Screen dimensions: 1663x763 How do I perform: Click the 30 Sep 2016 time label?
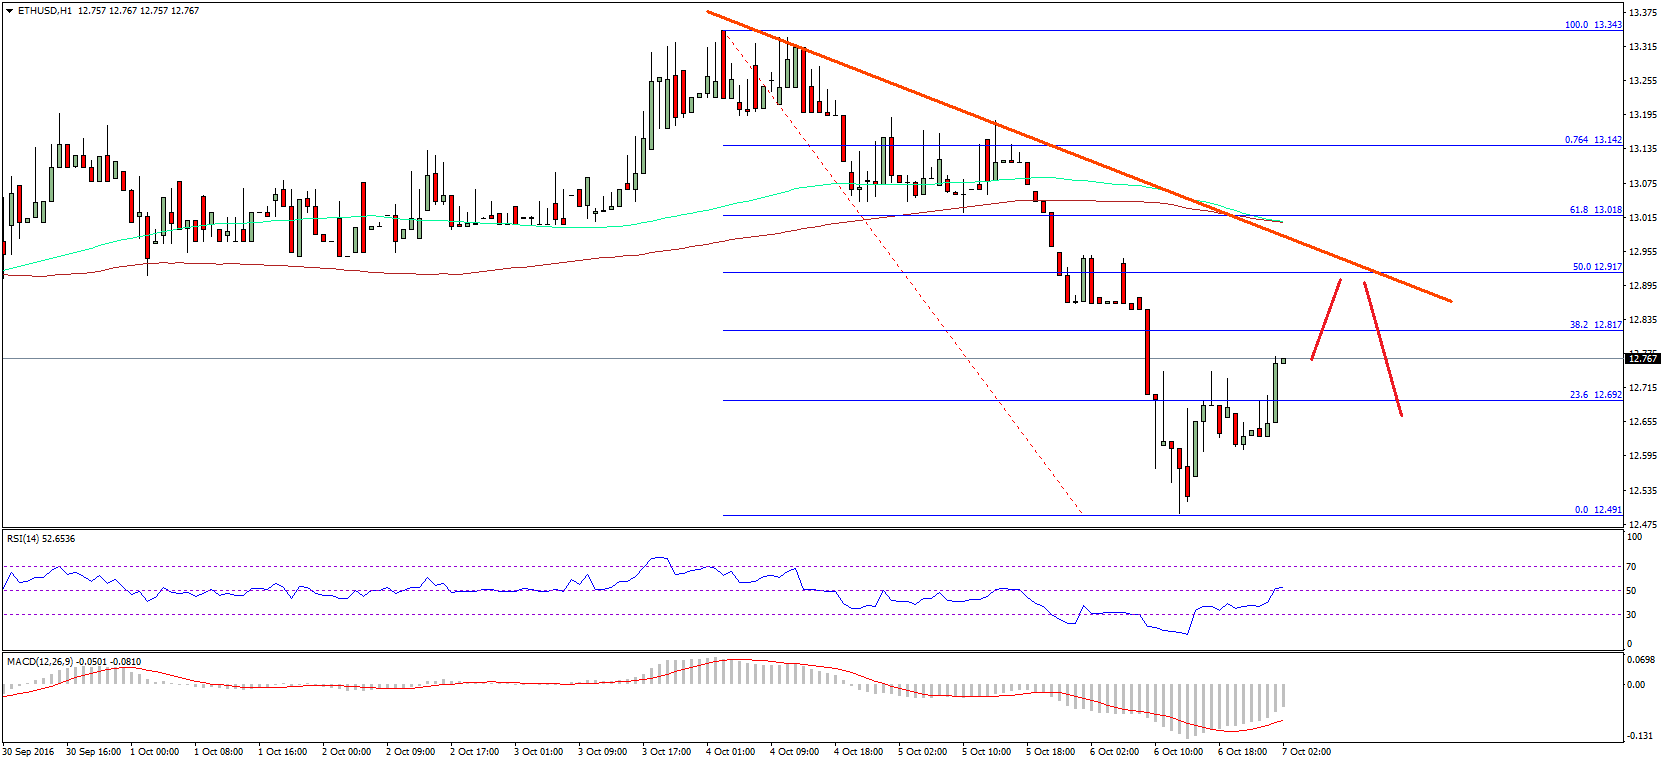(x=28, y=752)
